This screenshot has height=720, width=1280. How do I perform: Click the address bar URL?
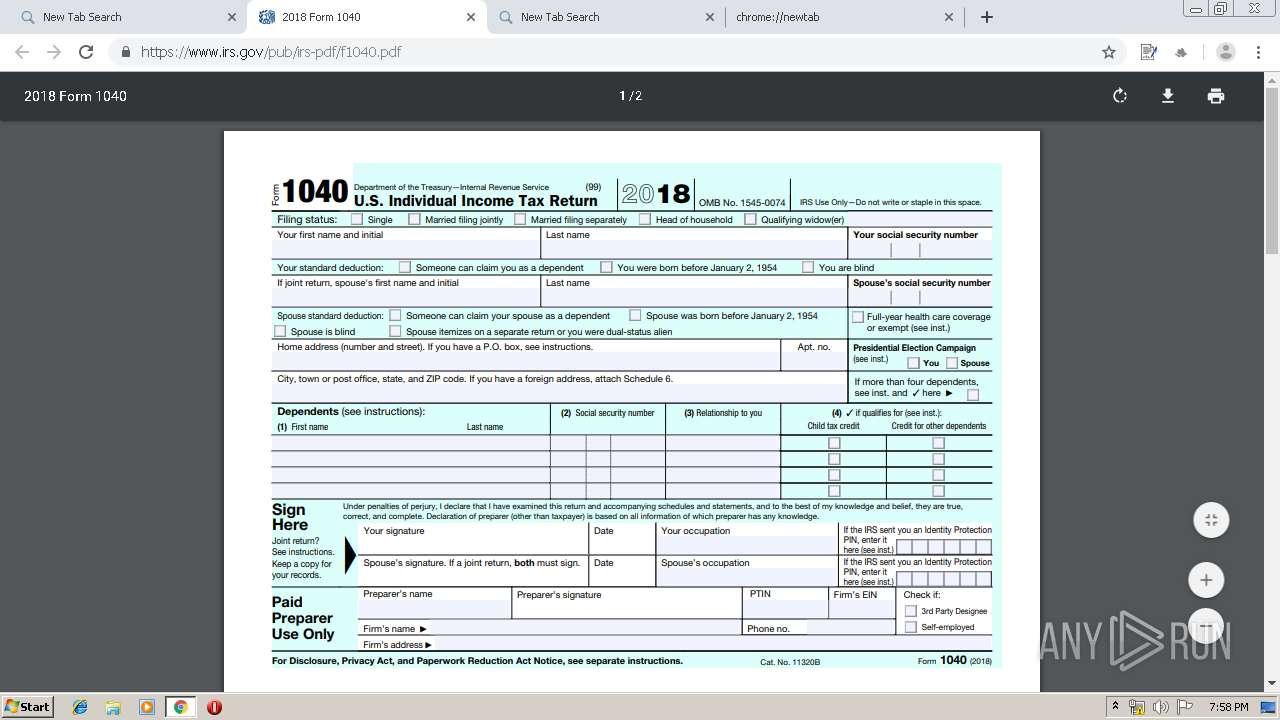(271, 52)
